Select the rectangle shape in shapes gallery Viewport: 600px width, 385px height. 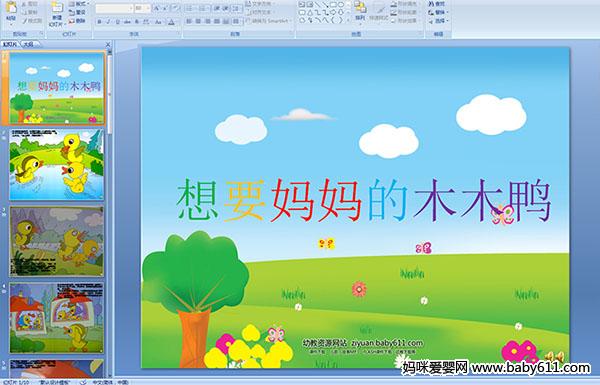333,4
